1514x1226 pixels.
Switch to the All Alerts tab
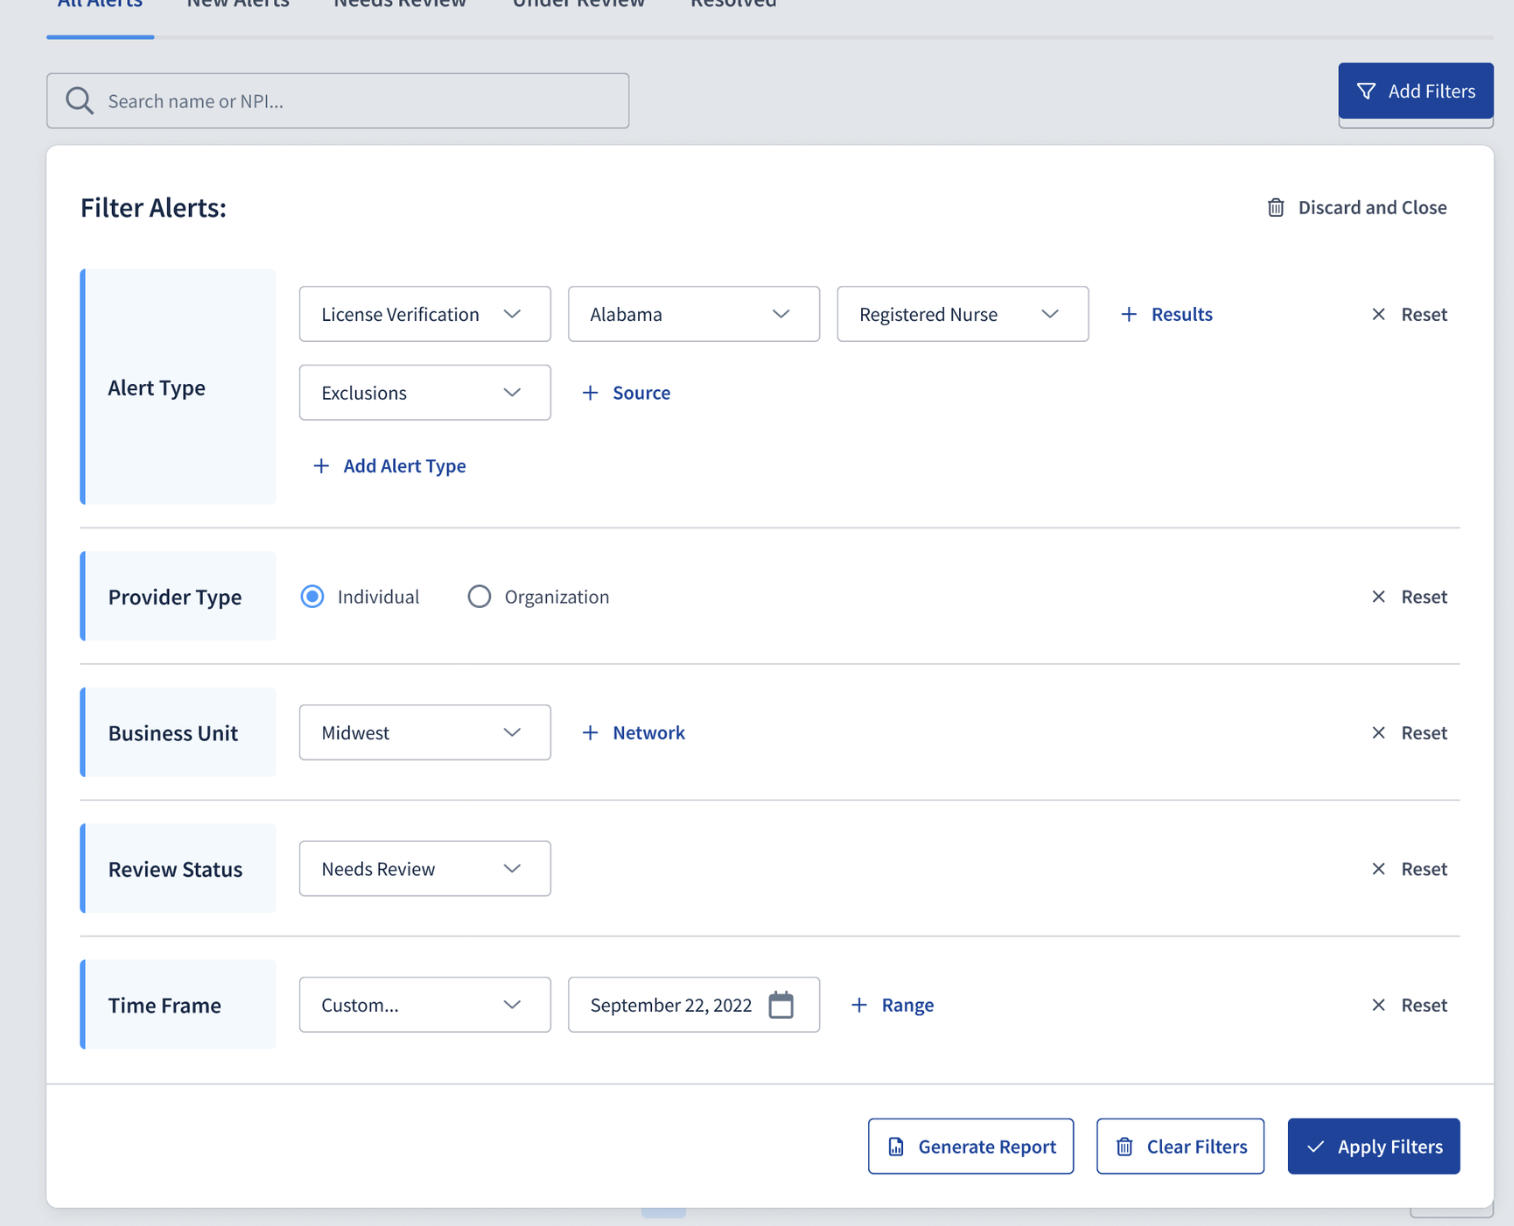pos(100,4)
